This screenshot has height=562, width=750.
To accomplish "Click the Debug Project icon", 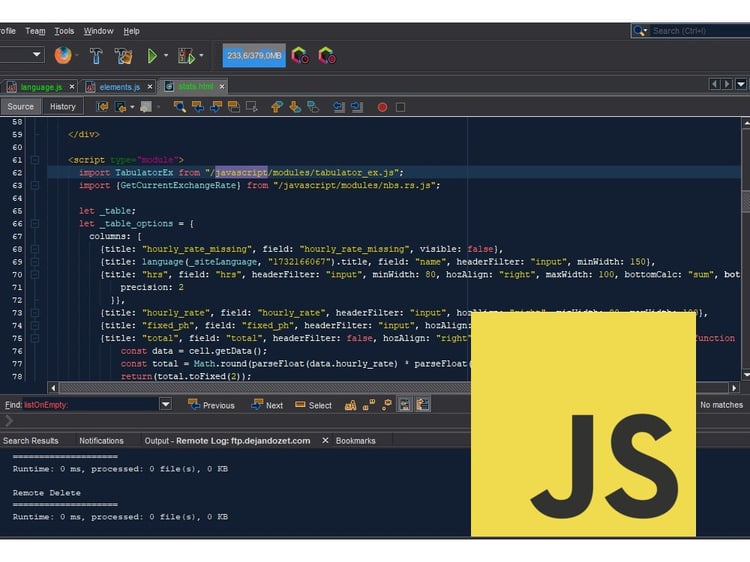I will click(186, 56).
